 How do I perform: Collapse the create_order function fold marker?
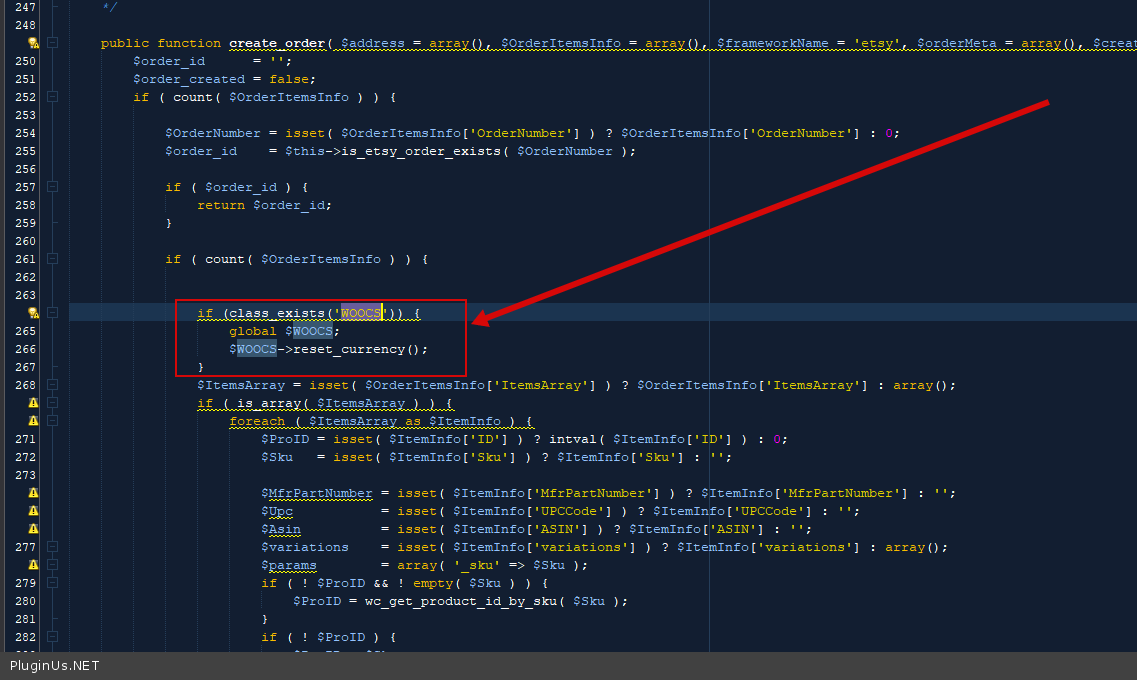point(52,43)
